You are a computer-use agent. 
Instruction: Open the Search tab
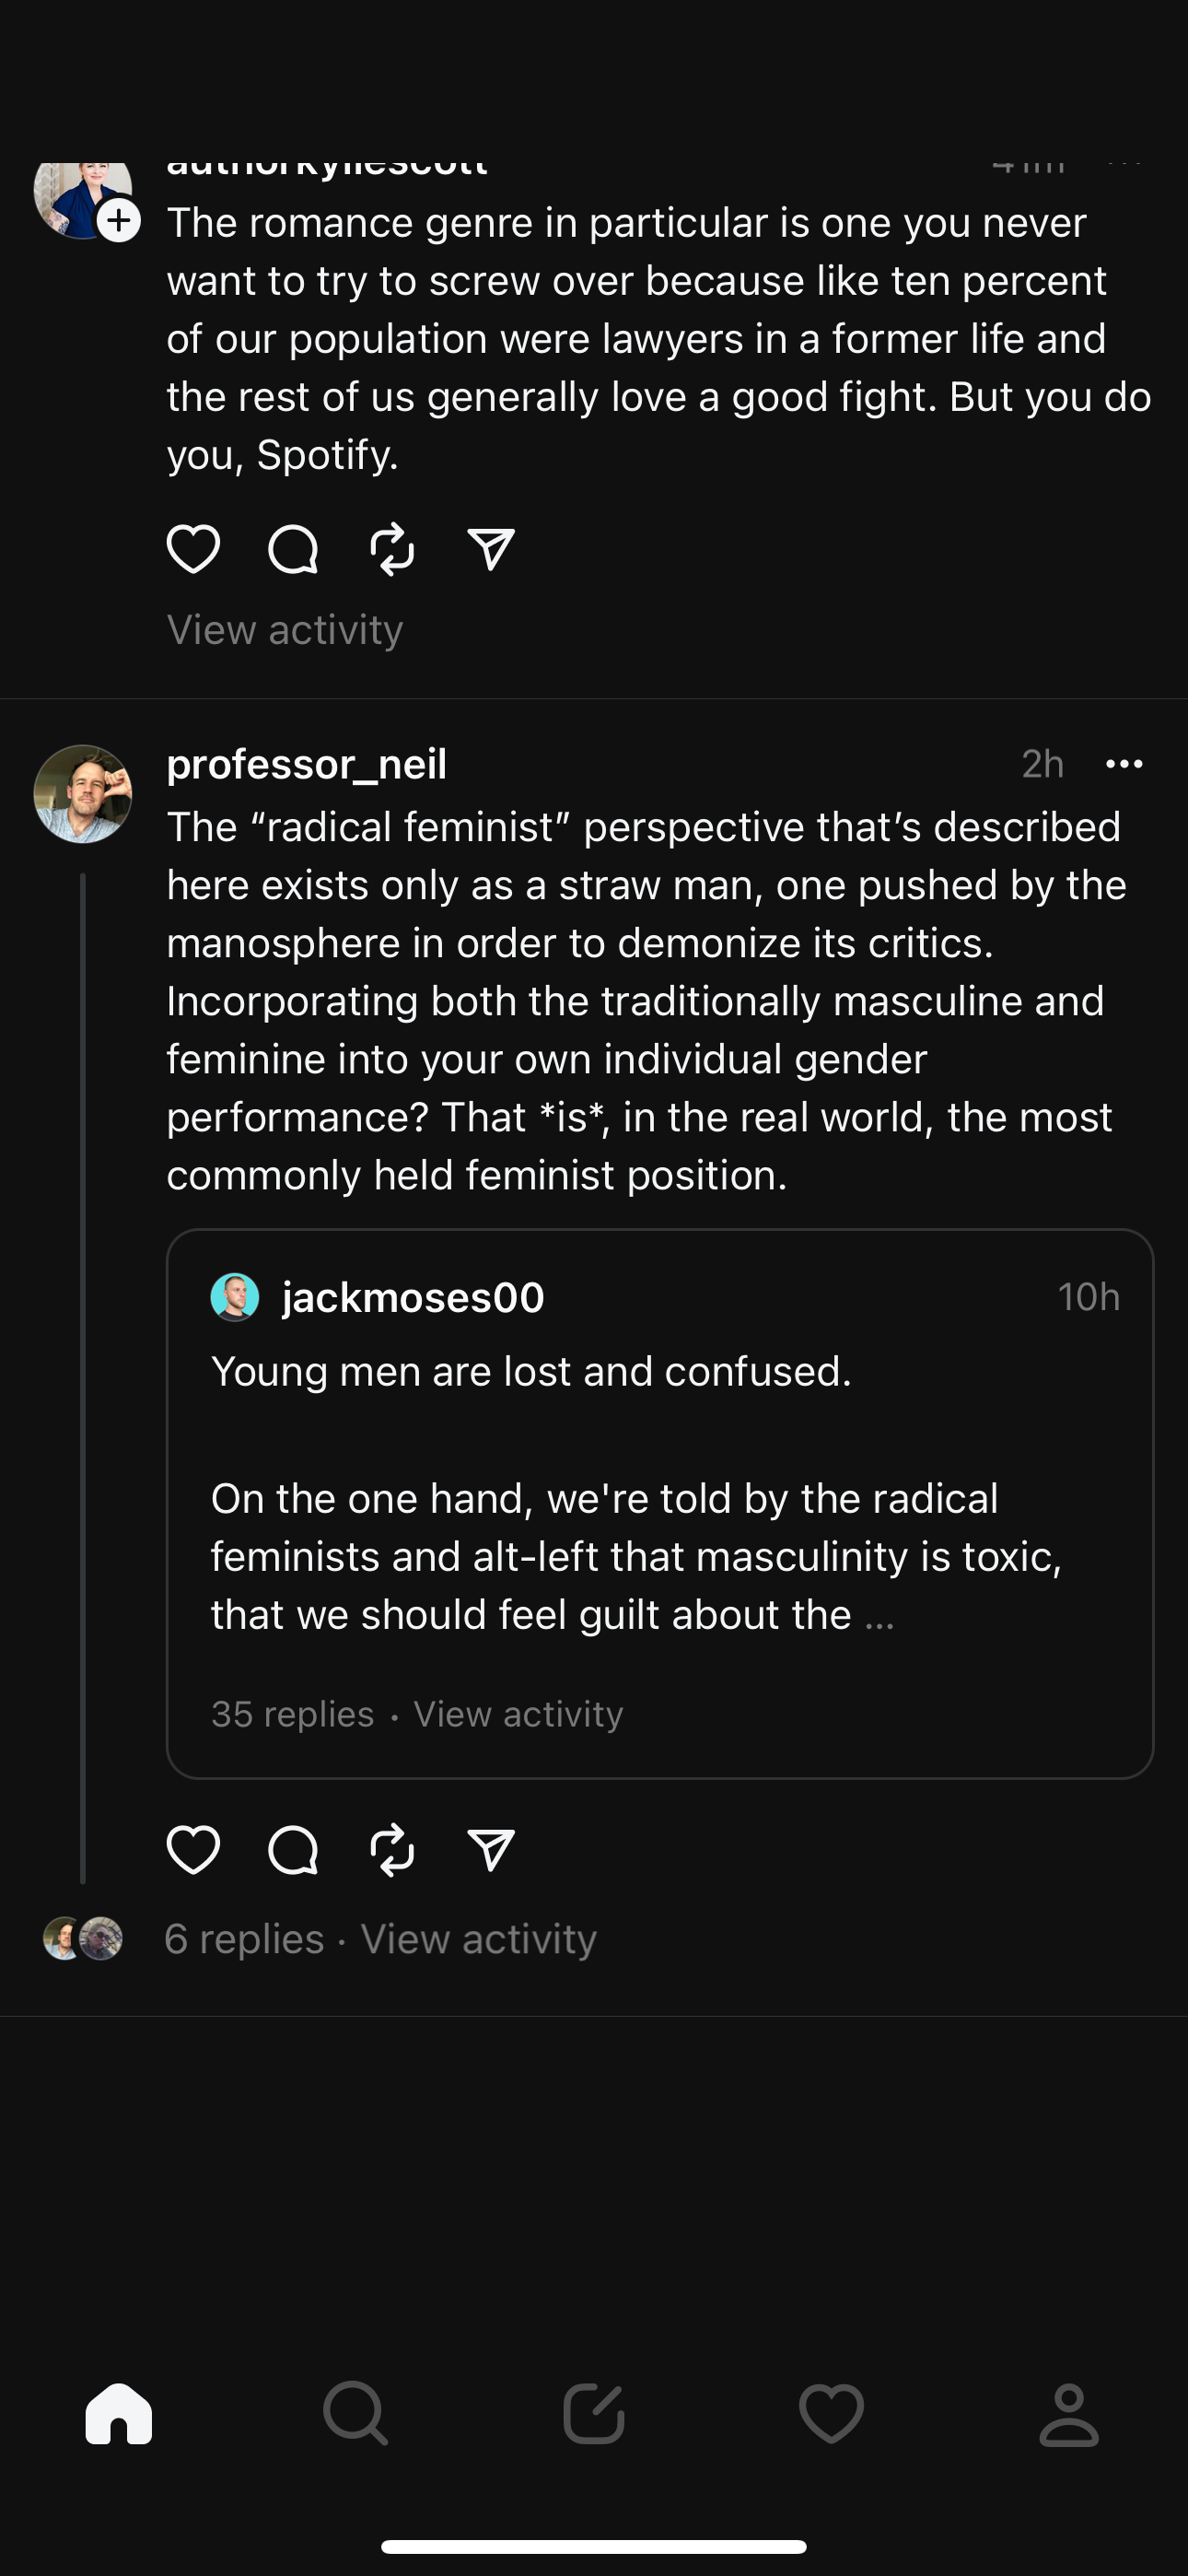pos(356,2414)
